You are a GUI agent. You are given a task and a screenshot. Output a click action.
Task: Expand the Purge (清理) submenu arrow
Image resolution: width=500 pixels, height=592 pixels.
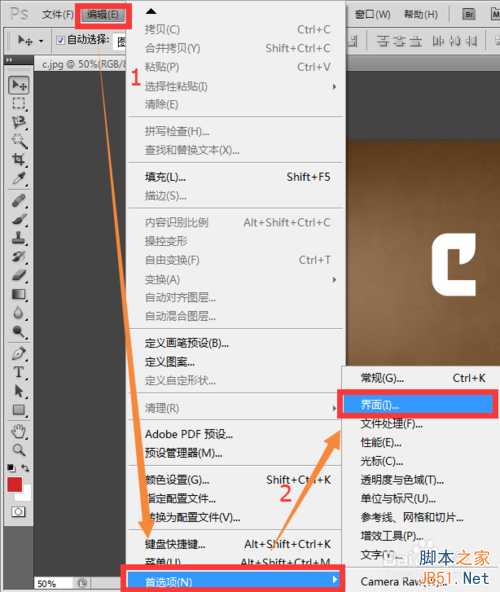(x=334, y=408)
